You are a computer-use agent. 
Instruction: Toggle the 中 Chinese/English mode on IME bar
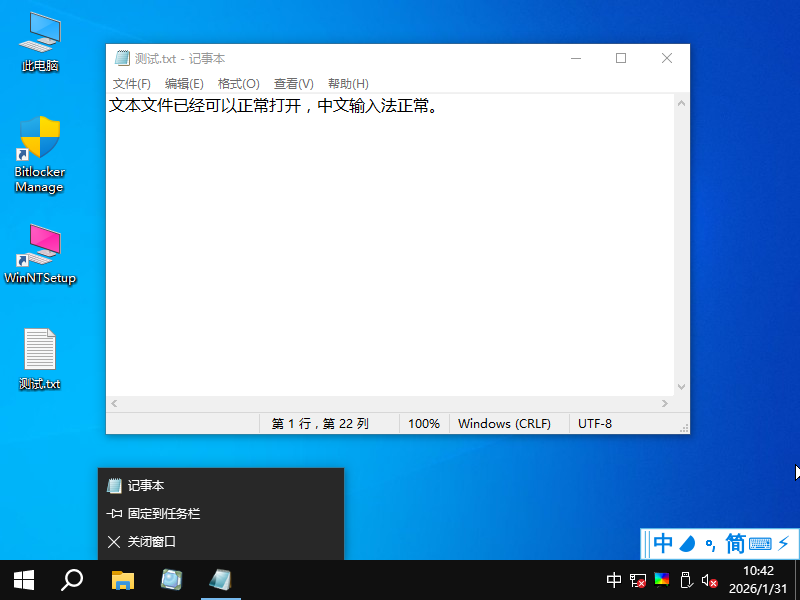coord(662,544)
